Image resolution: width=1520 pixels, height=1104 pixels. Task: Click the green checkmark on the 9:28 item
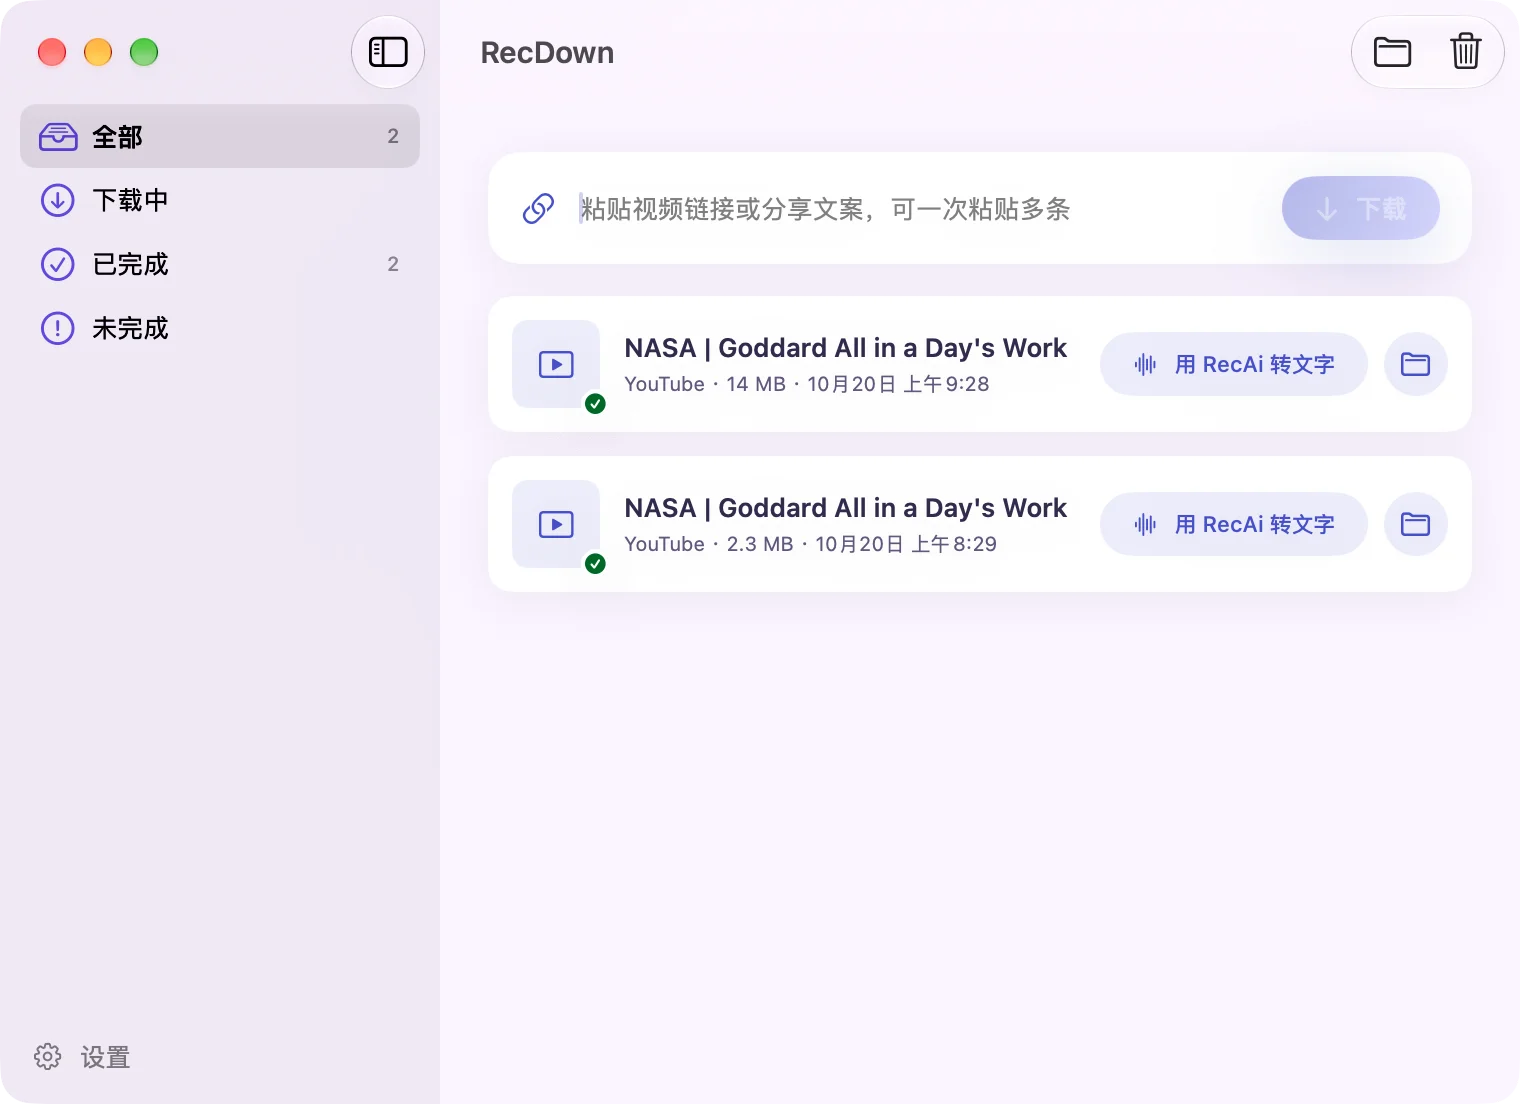[x=595, y=404]
